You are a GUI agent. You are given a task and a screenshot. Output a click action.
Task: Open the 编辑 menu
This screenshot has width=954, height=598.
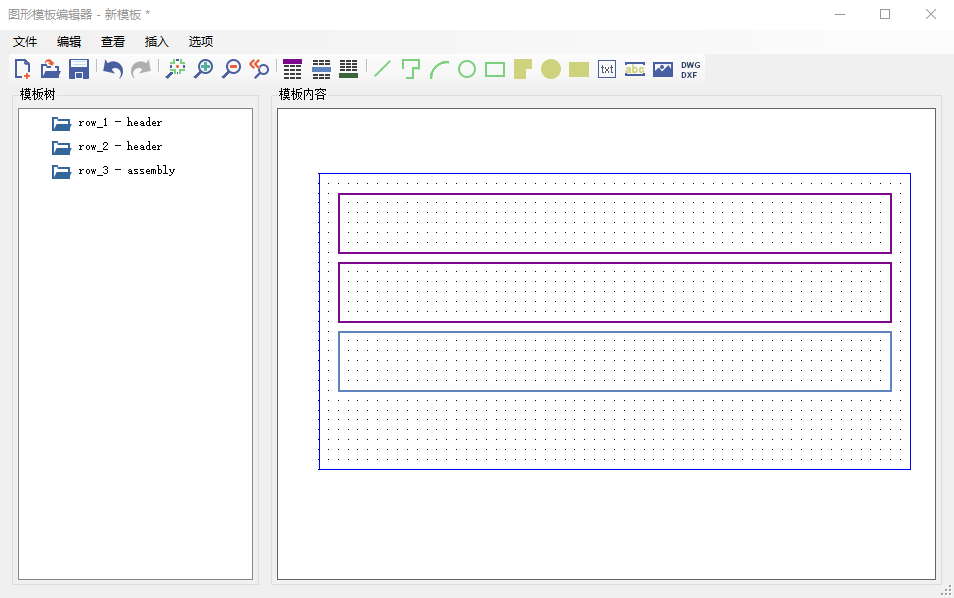click(69, 41)
